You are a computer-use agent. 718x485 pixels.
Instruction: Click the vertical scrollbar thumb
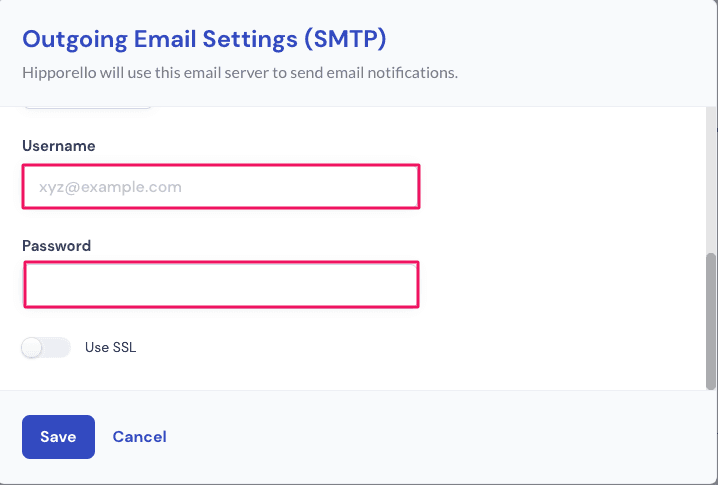[x=711, y=321]
